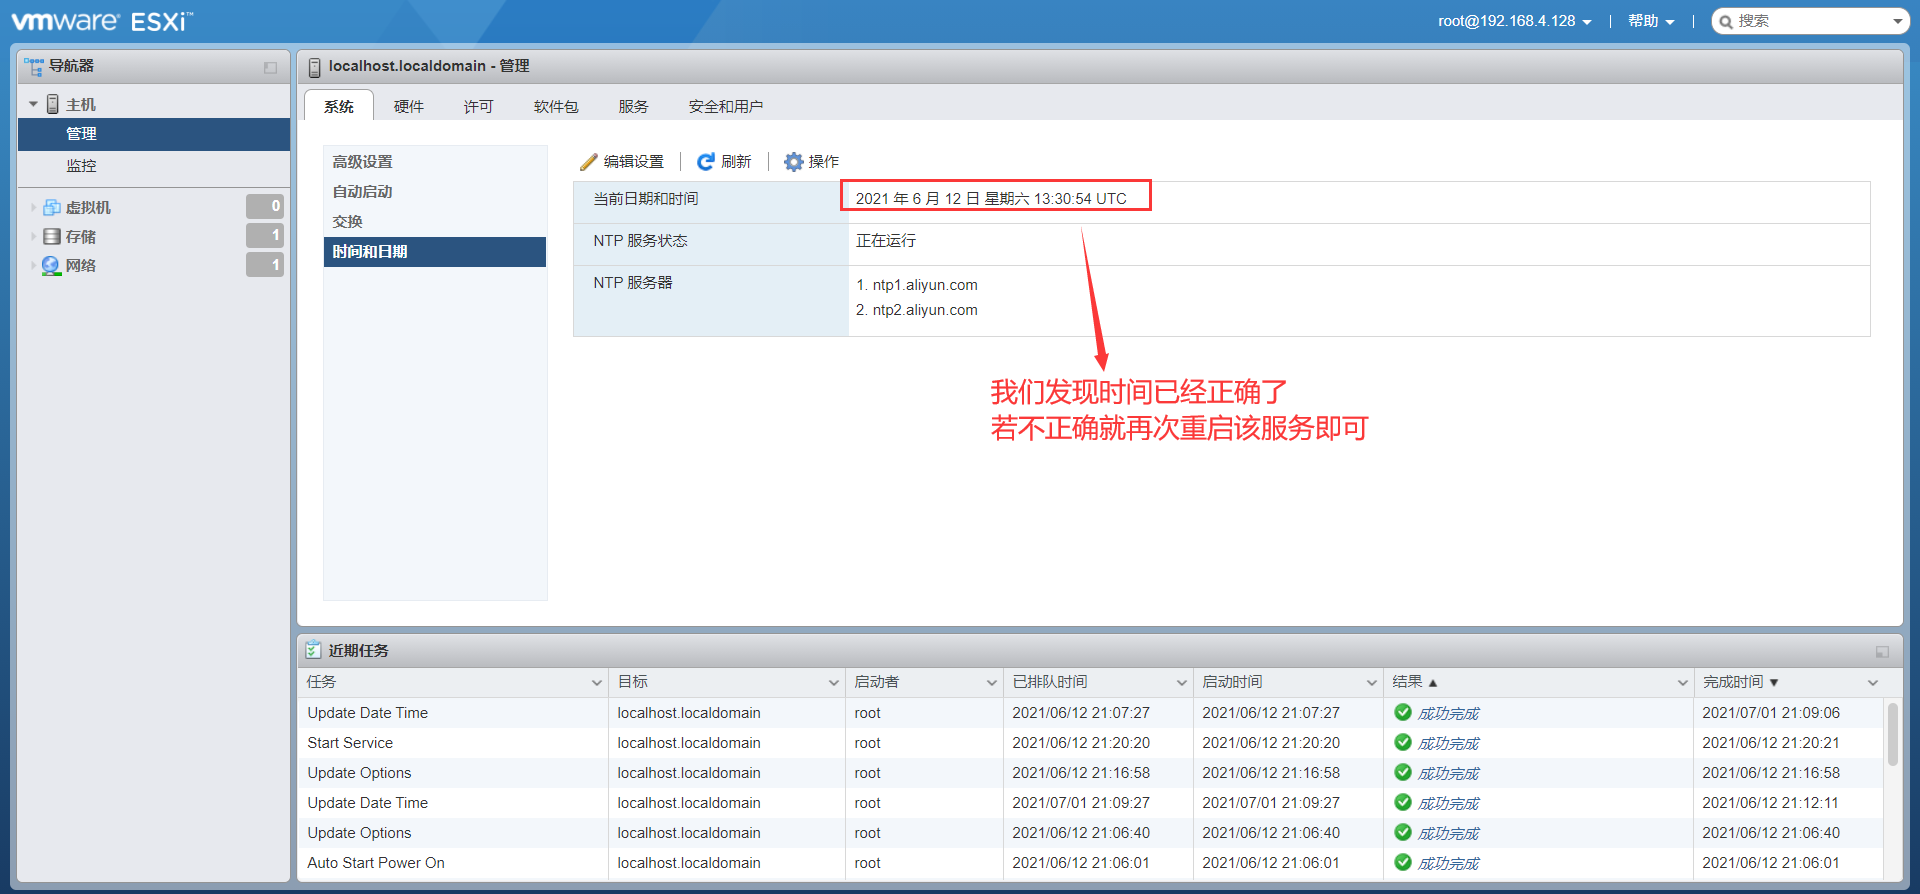Open Initiator column dropdown menu
The height and width of the screenshot is (894, 1920).
[991, 682]
